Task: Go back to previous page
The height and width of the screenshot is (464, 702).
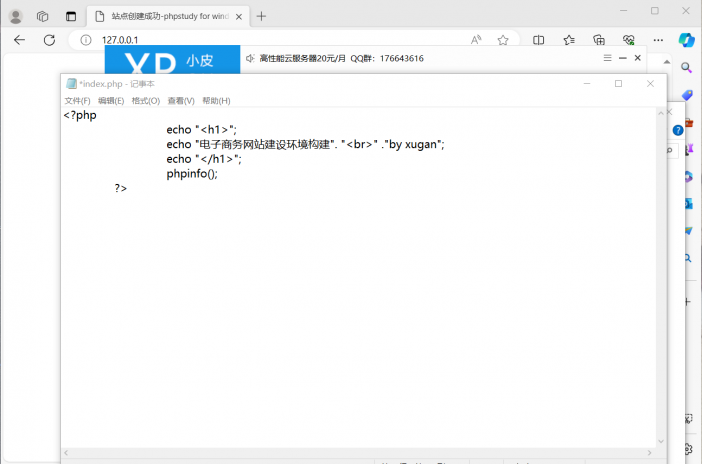Action: (x=19, y=40)
